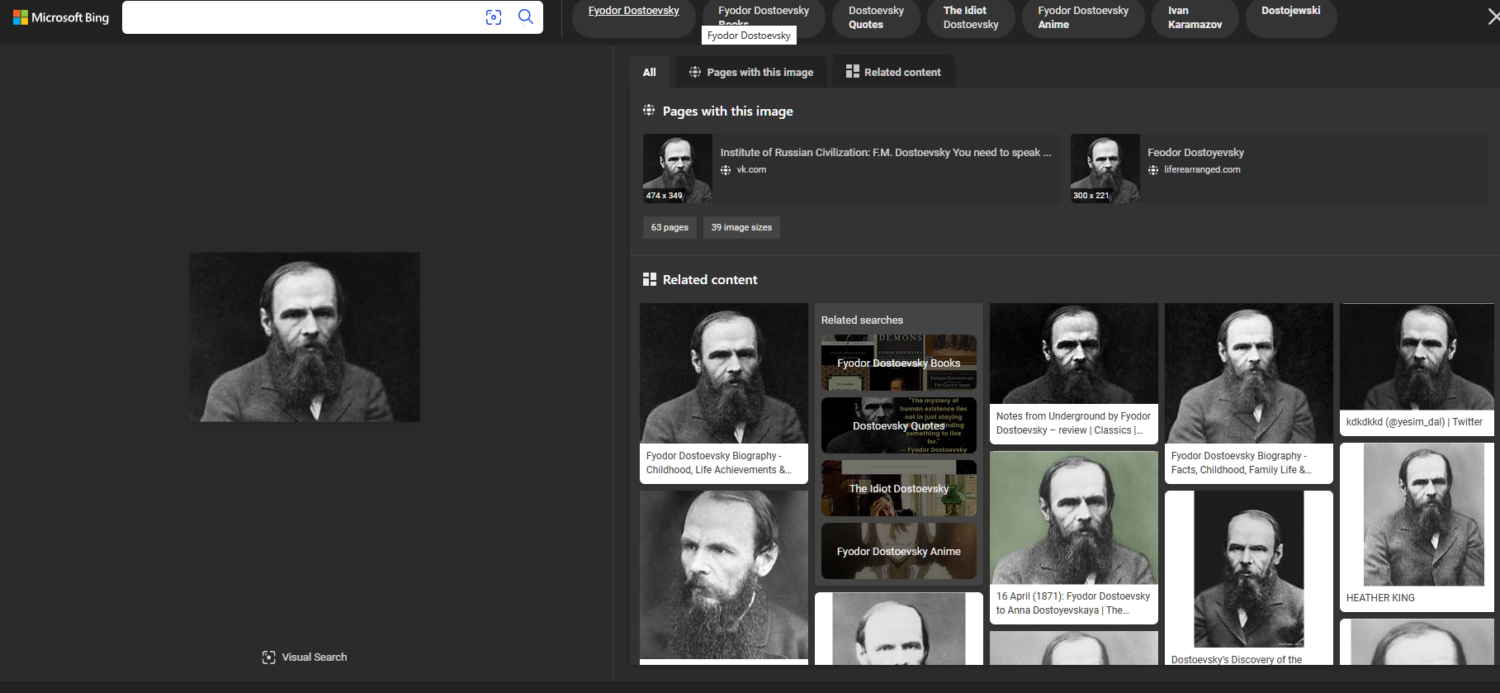
Task: Select The Idiot Dostoevsky chip
Action: point(970,17)
